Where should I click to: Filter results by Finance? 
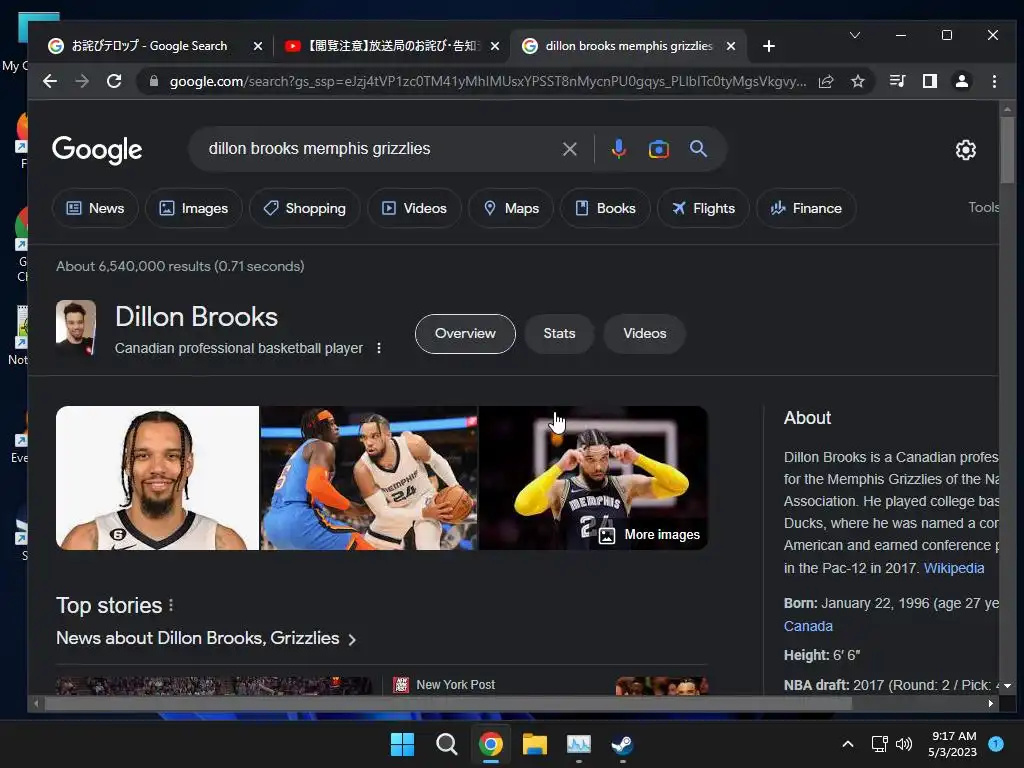(x=806, y=208)
